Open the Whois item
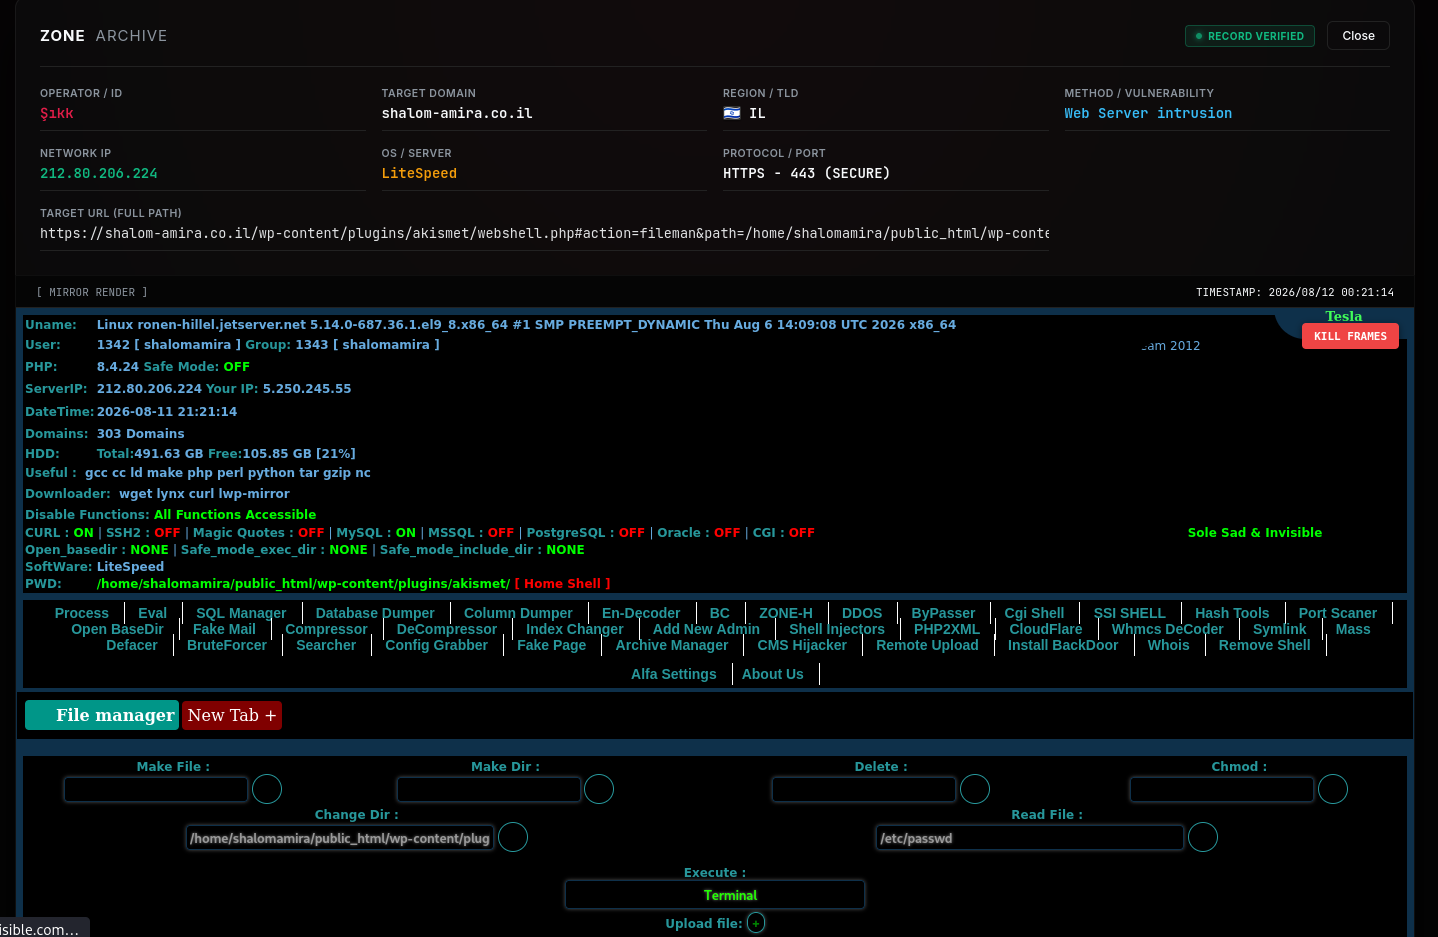 pos(1169,645)
